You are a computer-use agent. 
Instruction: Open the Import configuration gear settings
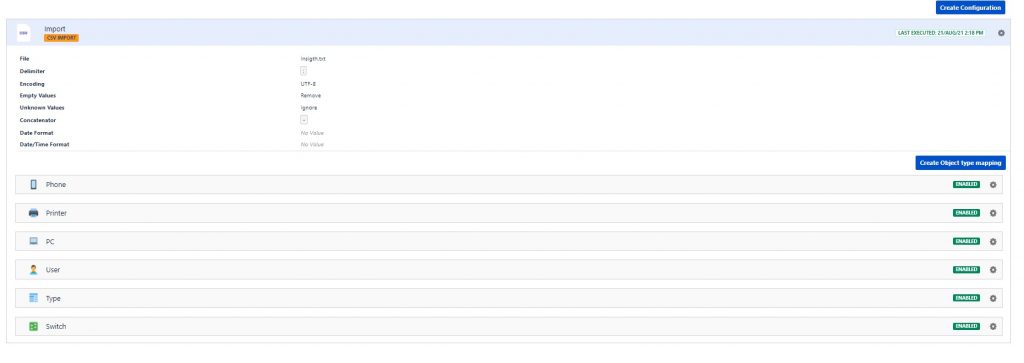point(1001,33)
